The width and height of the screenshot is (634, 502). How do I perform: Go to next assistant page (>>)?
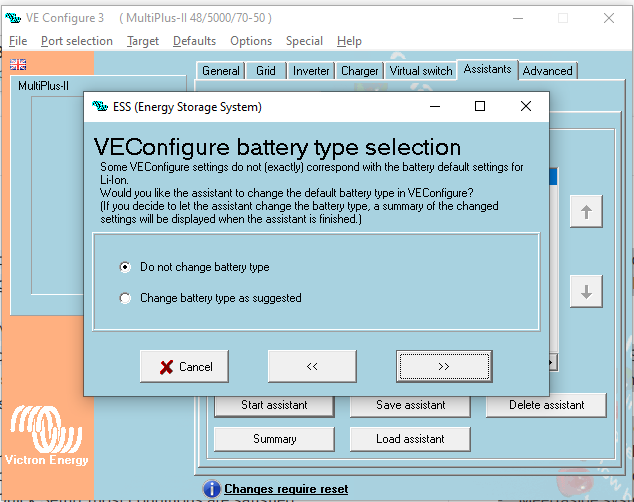point(443,367)
